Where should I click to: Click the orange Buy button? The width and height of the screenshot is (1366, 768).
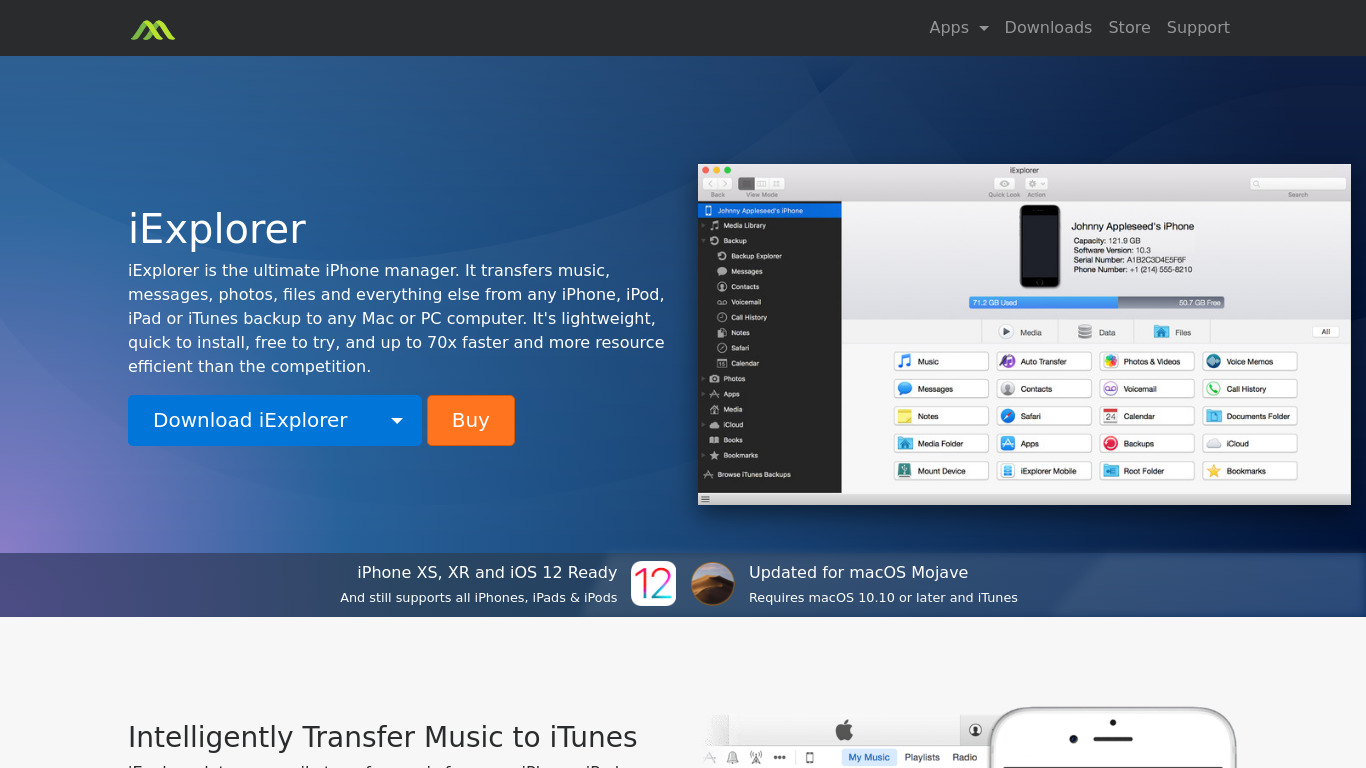click(x=471, y=420)
